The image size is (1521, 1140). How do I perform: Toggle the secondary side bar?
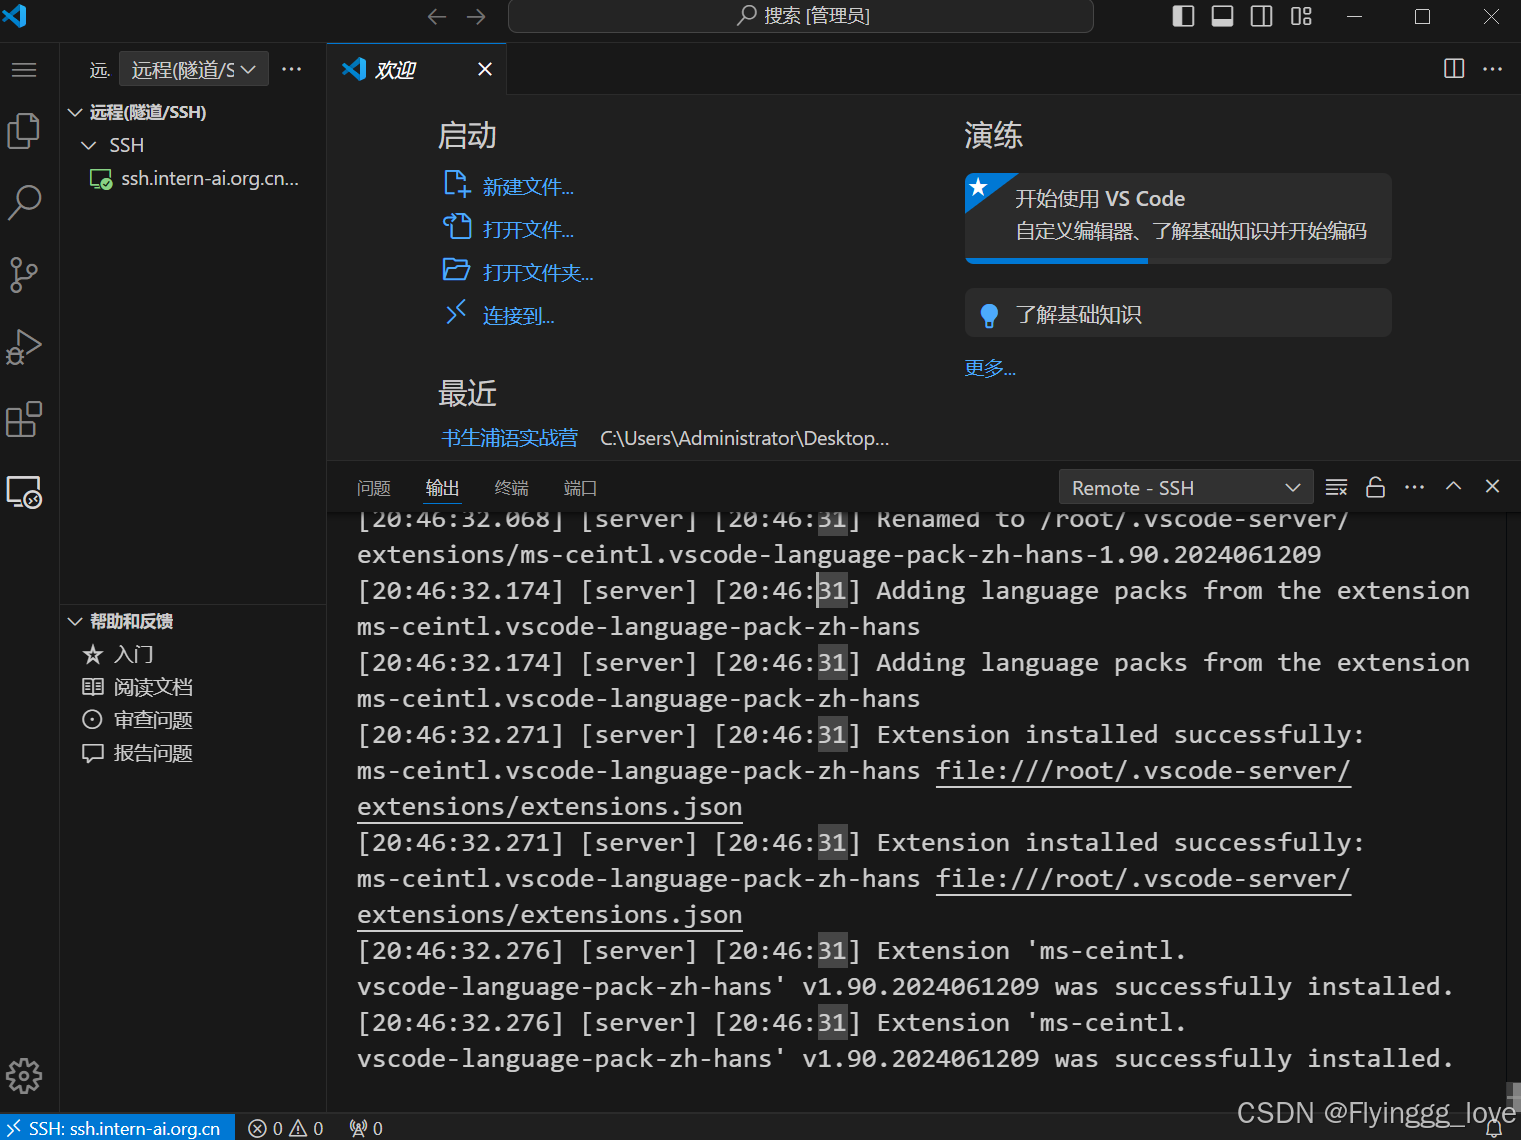click(x=1262, y=16)
